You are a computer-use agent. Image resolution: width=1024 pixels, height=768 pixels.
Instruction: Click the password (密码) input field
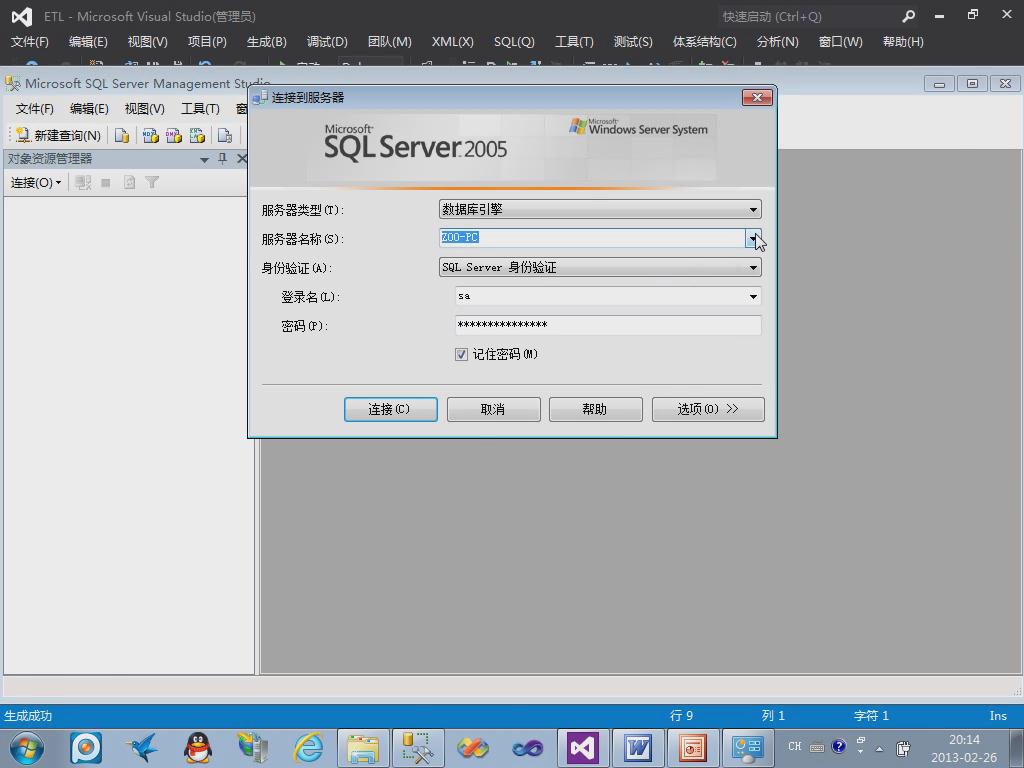click(x=608, y=325)
